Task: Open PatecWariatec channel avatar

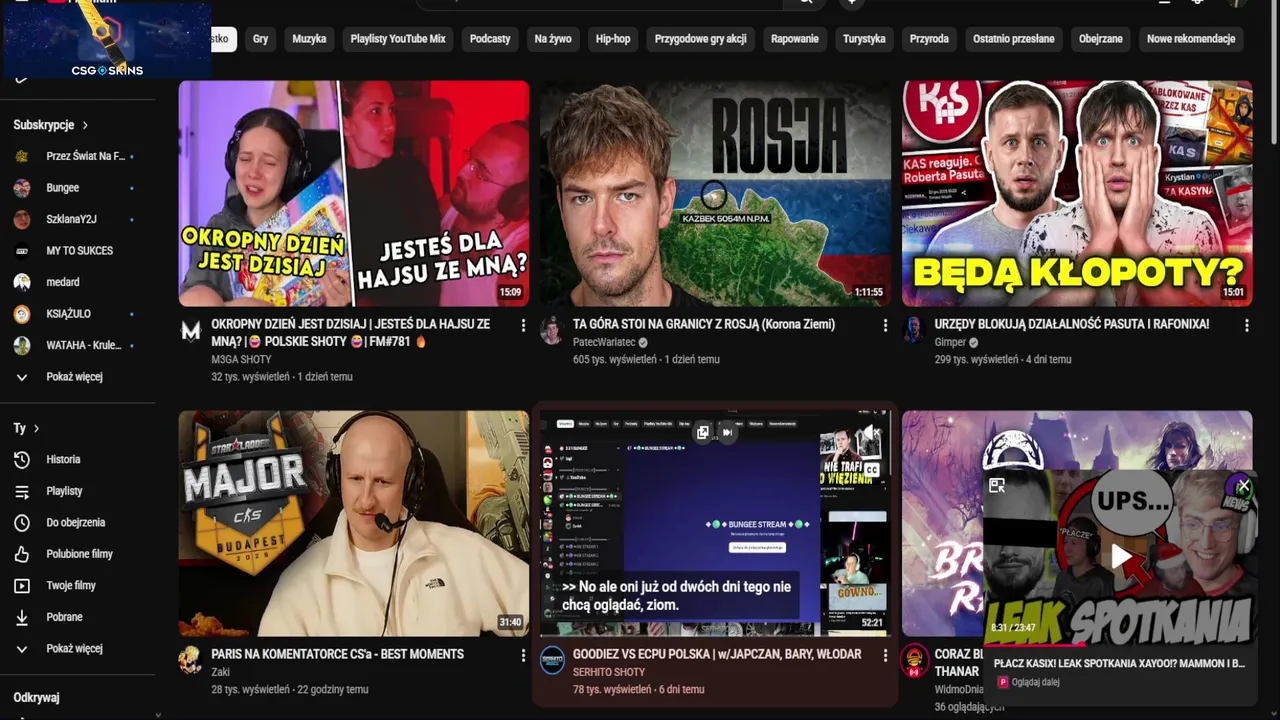Action: (x=552, y=331)
